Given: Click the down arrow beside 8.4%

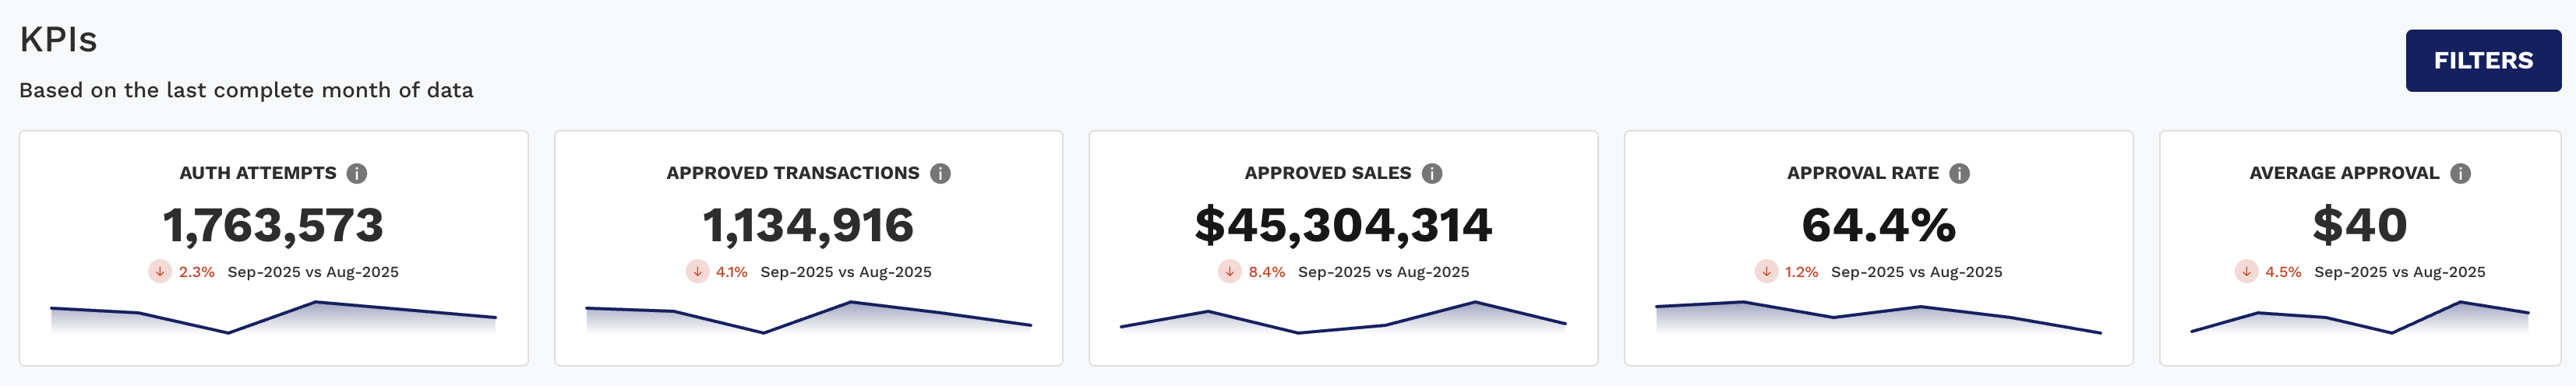Looking at the screenshot, I should click(x=1229, y=271).
